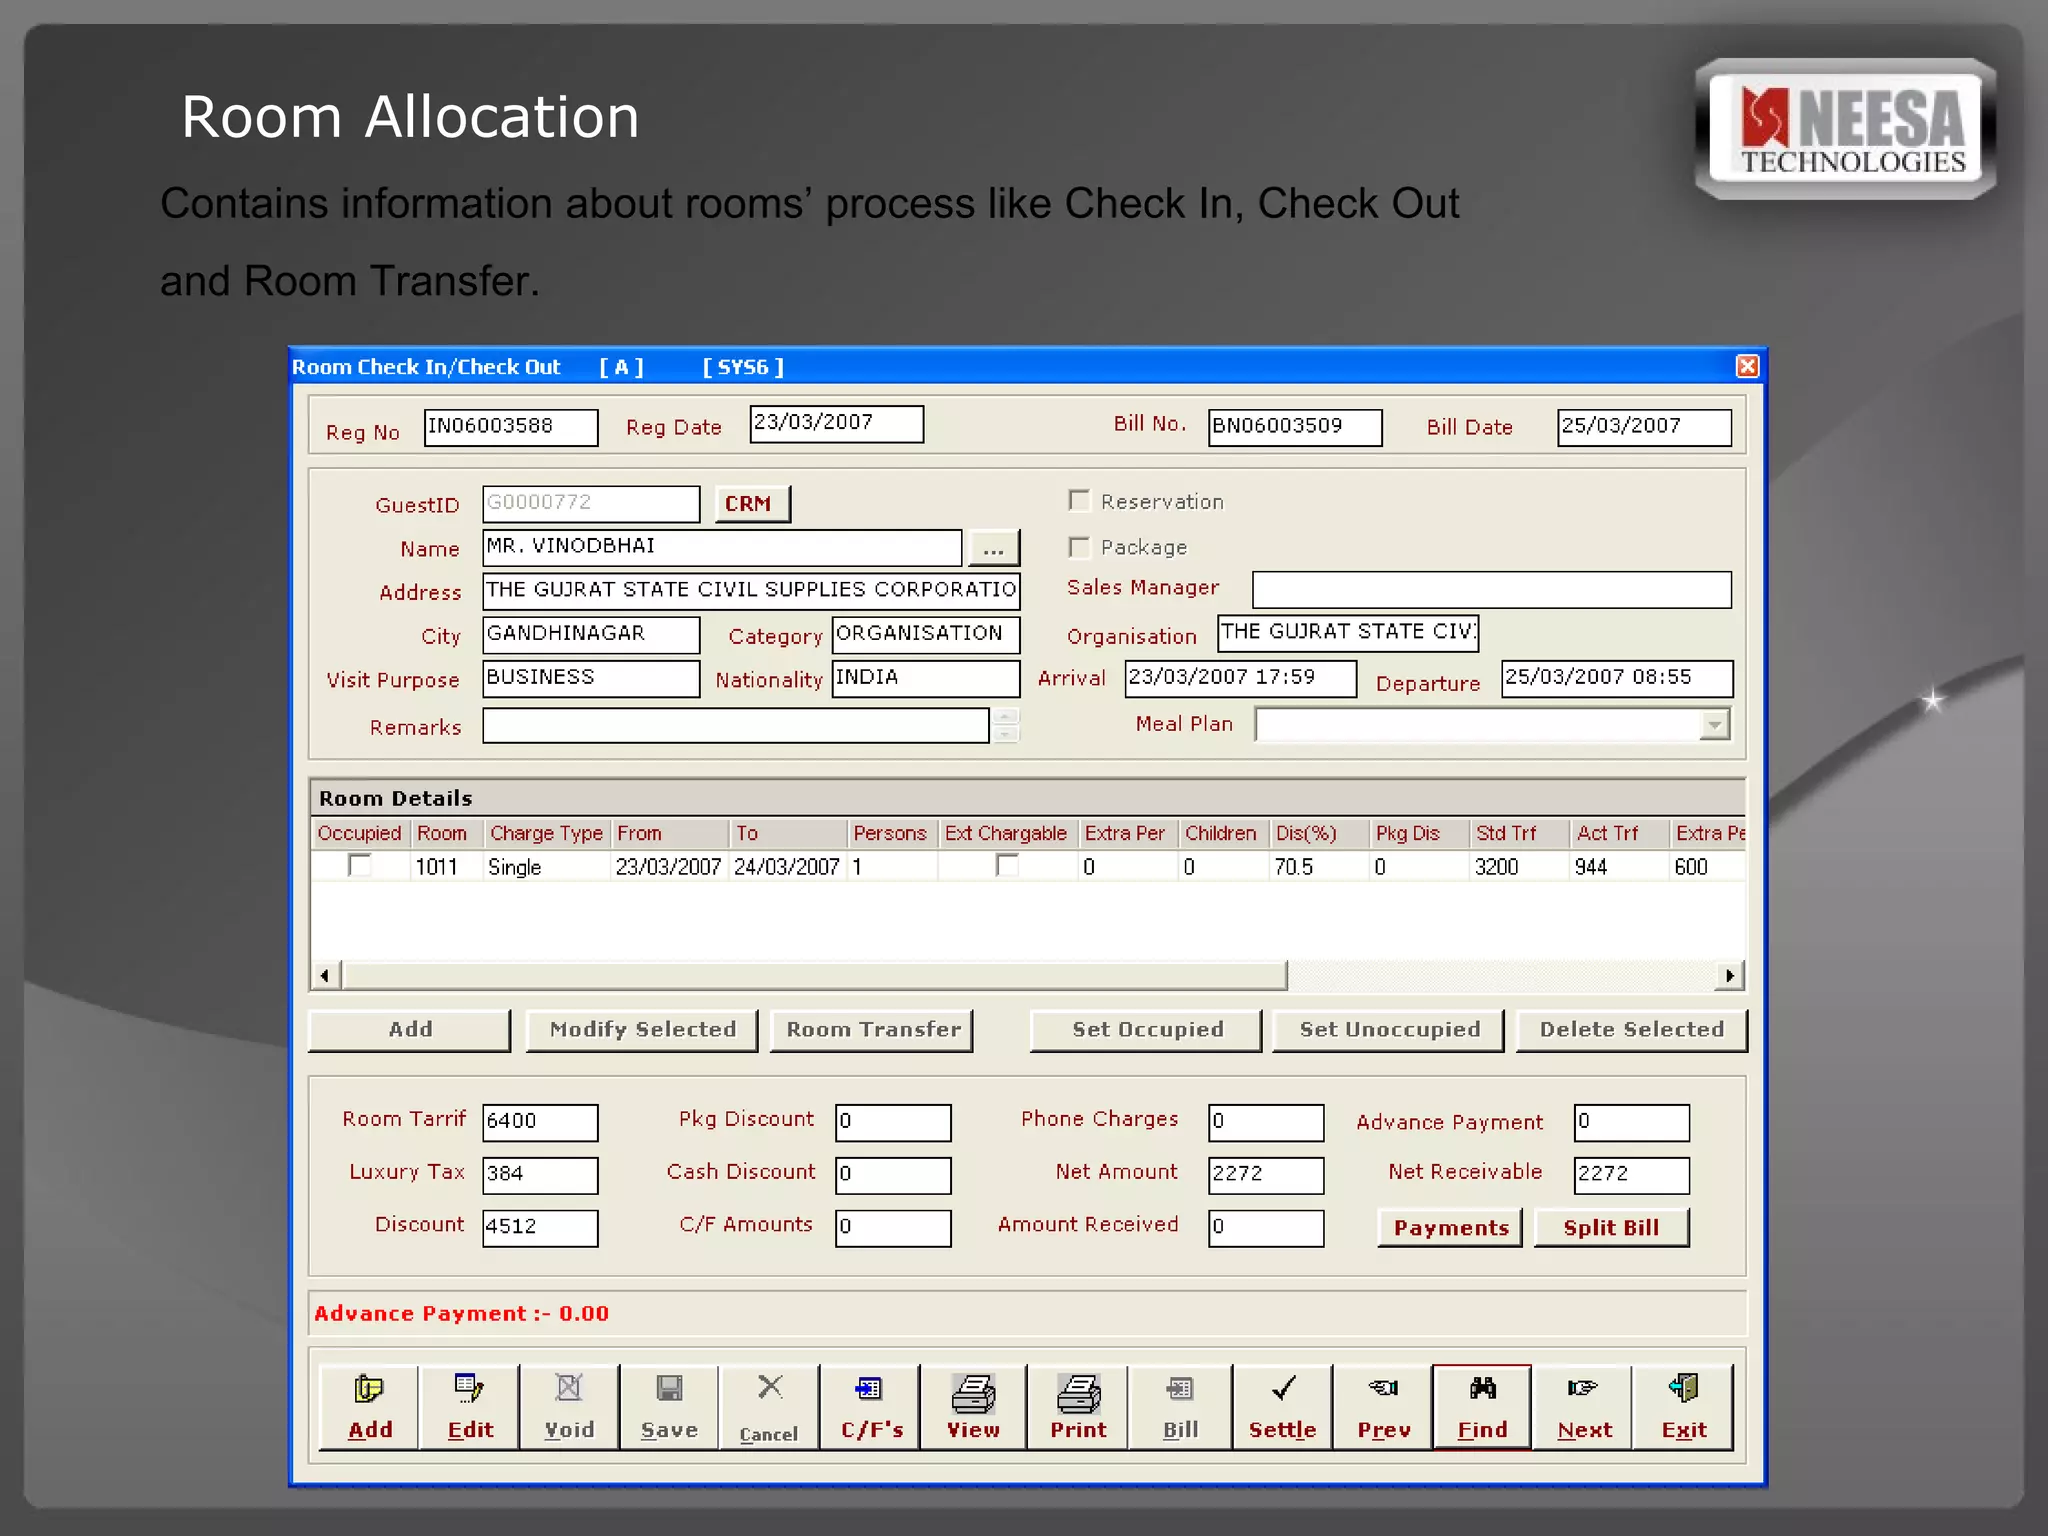Click the Remarks field down spinner

pos(1007,734)
